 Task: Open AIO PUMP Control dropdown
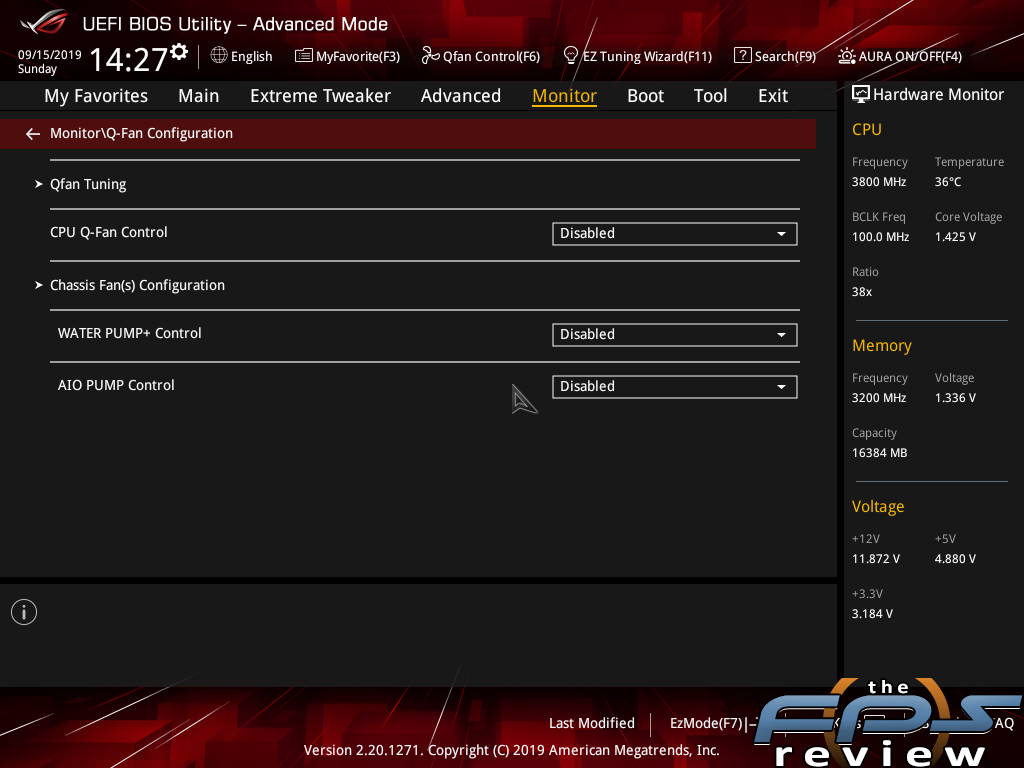(675, 387)
